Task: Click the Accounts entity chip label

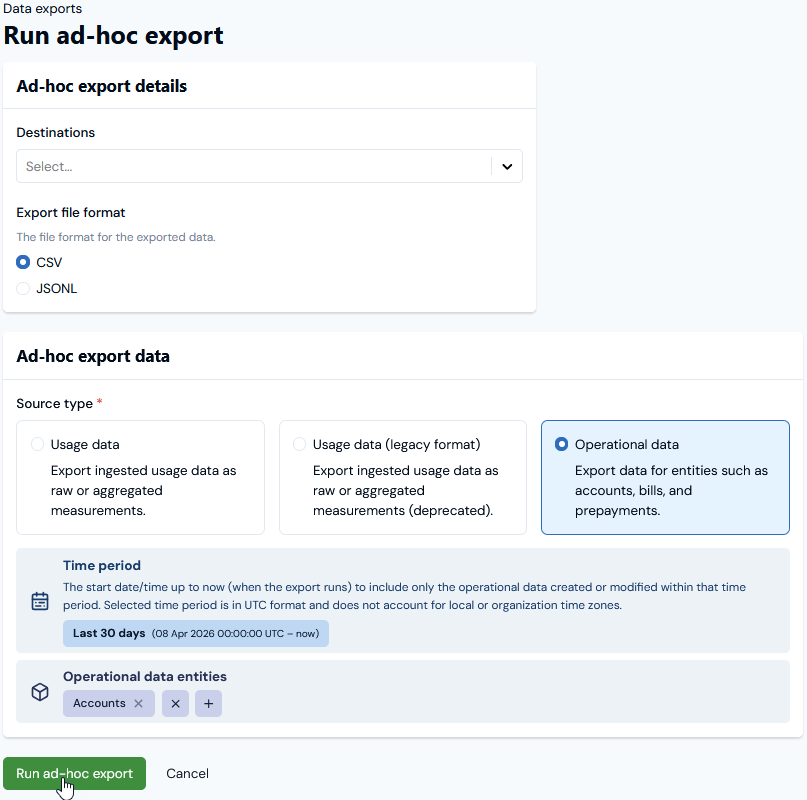Action: pos(99,703)
